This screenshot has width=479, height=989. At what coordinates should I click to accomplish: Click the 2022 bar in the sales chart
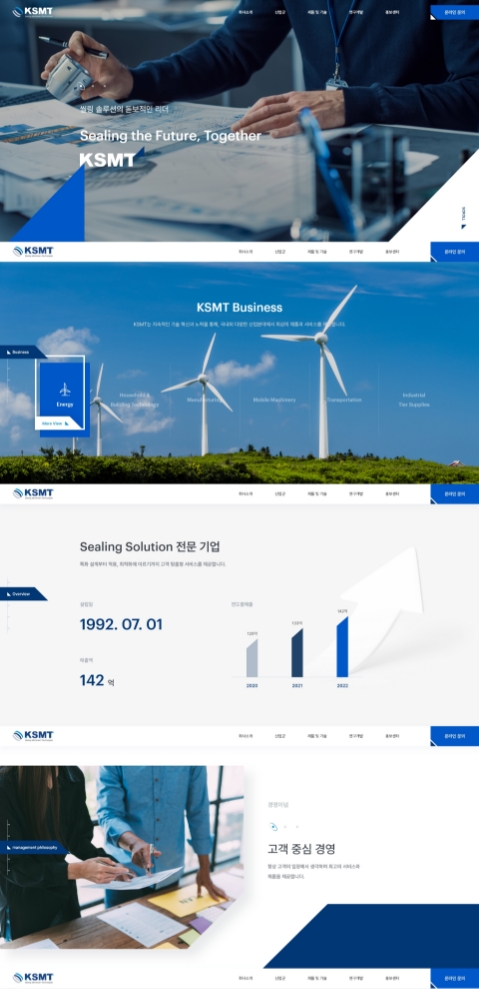tap(342, 647)
